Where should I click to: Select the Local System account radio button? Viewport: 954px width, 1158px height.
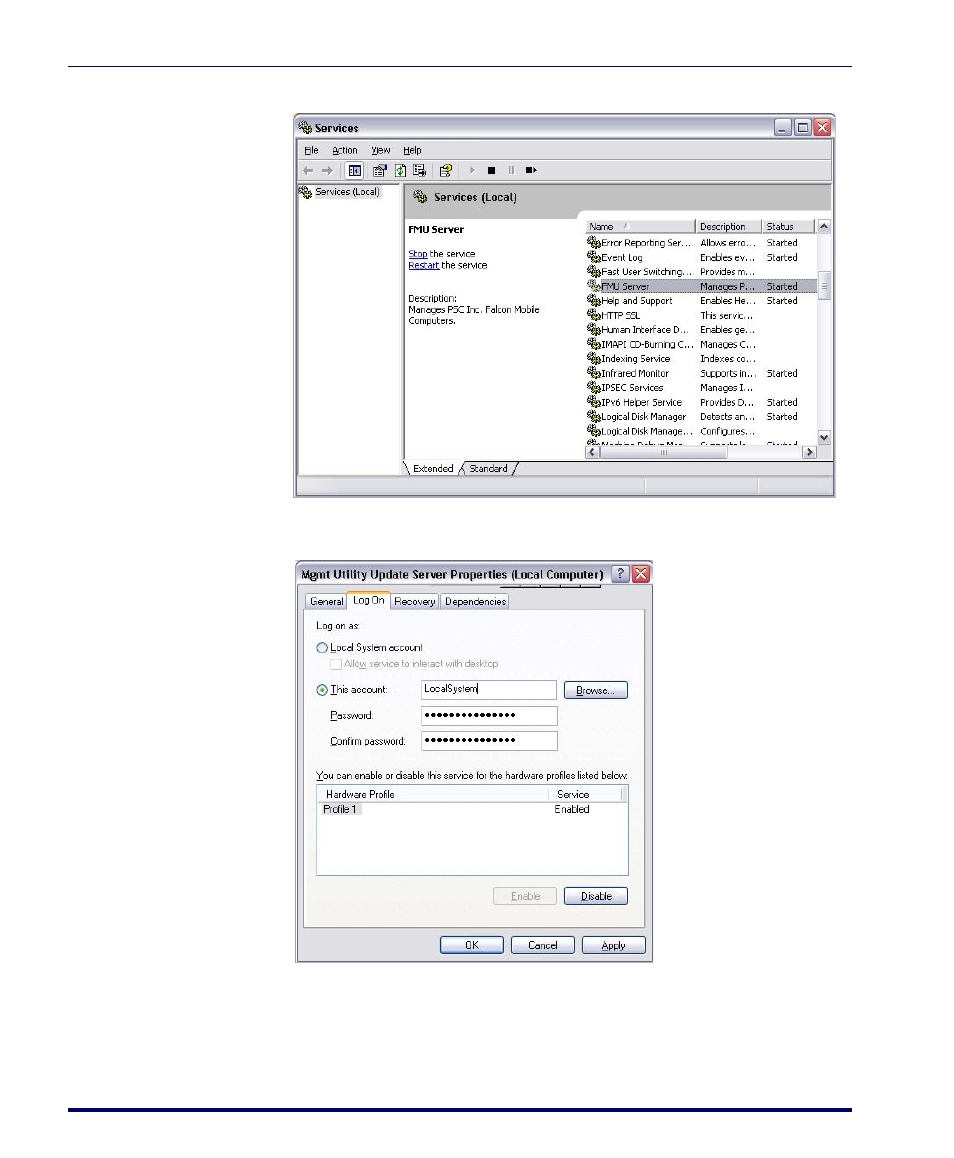[x=322, y=648]
